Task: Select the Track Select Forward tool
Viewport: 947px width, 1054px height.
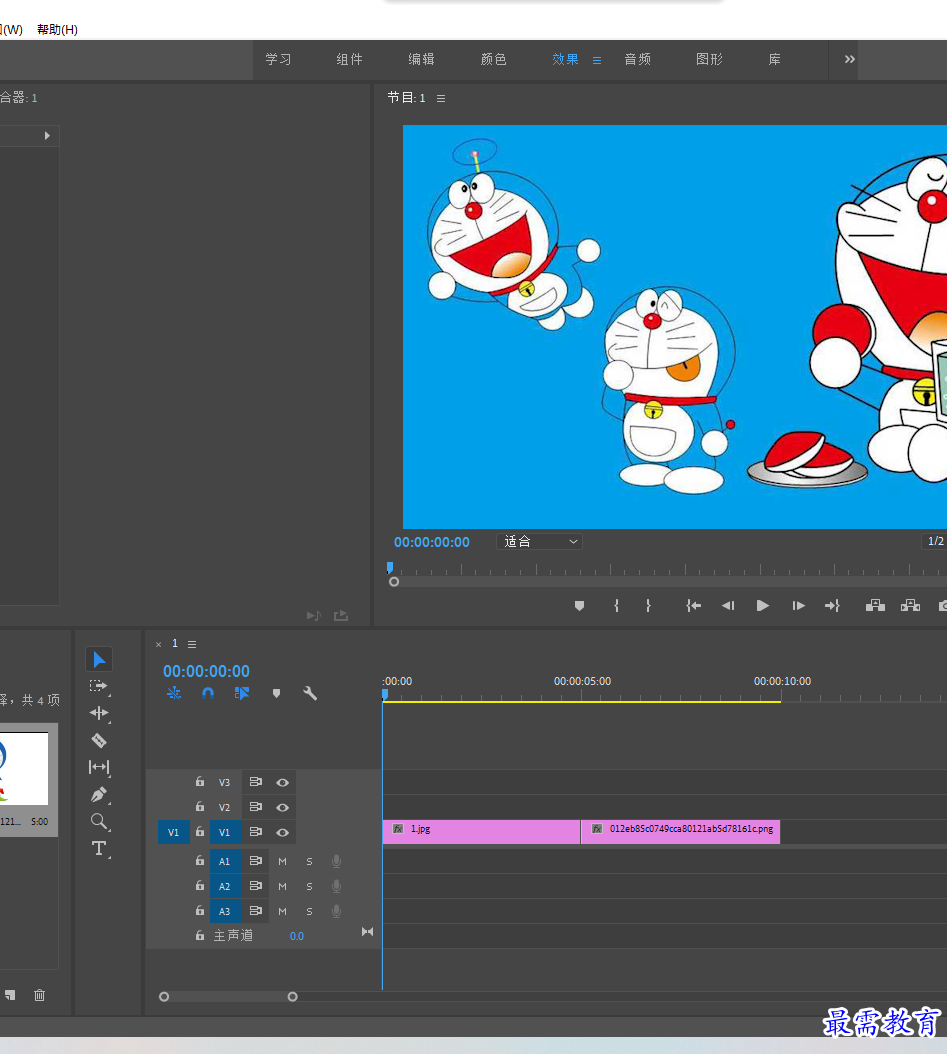Action: pos(99,686)
